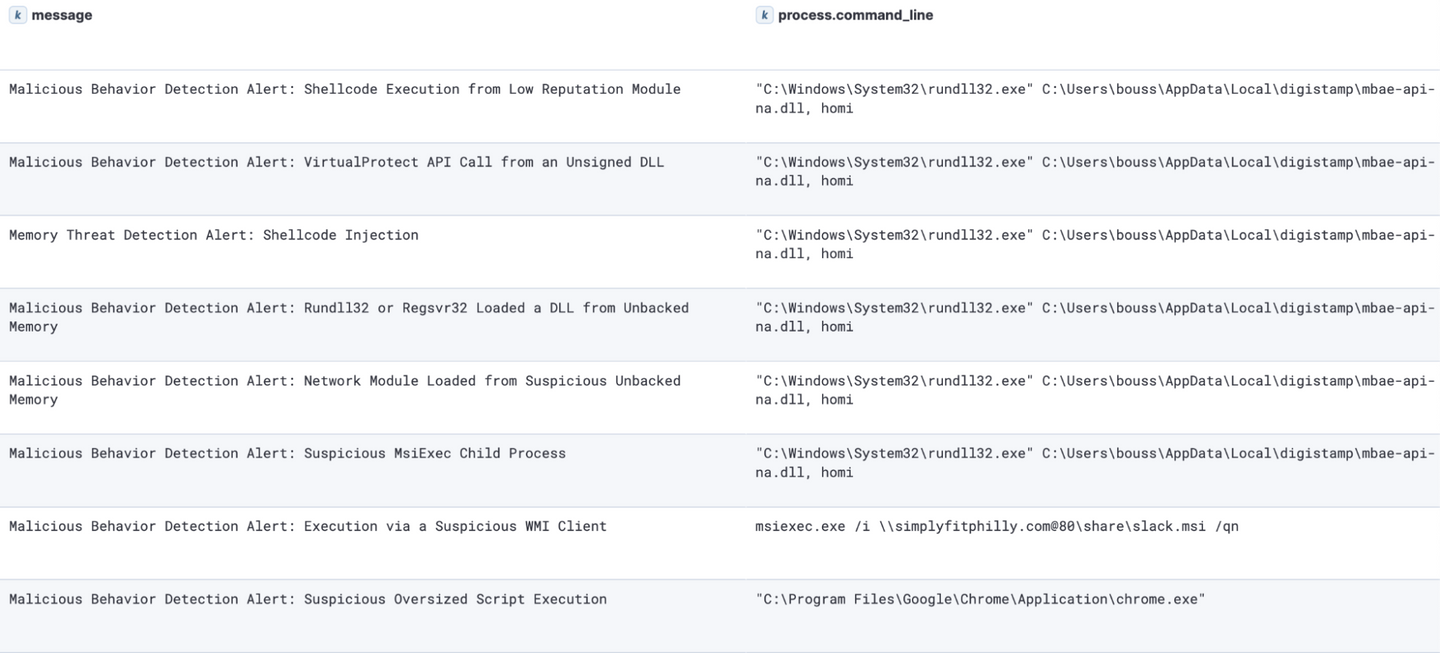
Task: Click the keyword type icon beside process.command_line
Action: pos(764,15)
